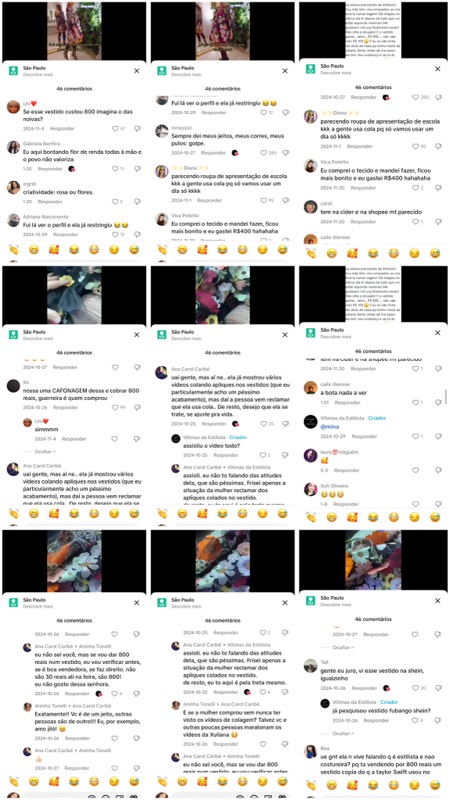This screenshot has height=800, width=450.
Task: Click the comments scrollbar beside 'a bota nada a ver'
Action: pyautogui.click(x=445, y=396)
